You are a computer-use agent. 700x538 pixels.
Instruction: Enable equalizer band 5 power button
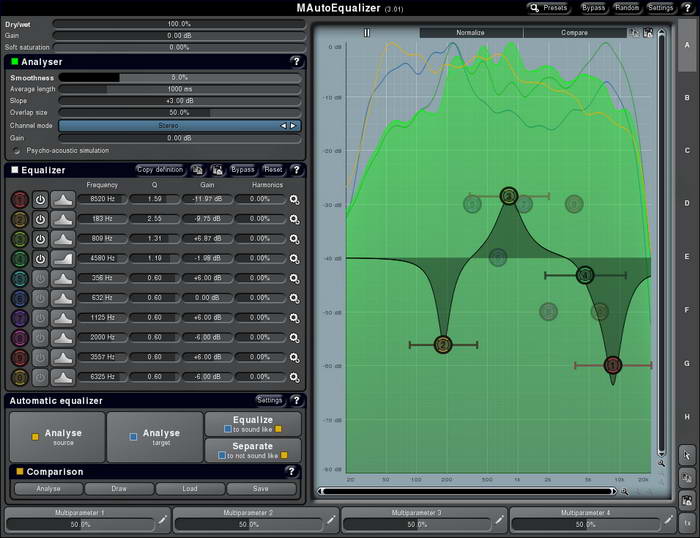coord(40,278)
